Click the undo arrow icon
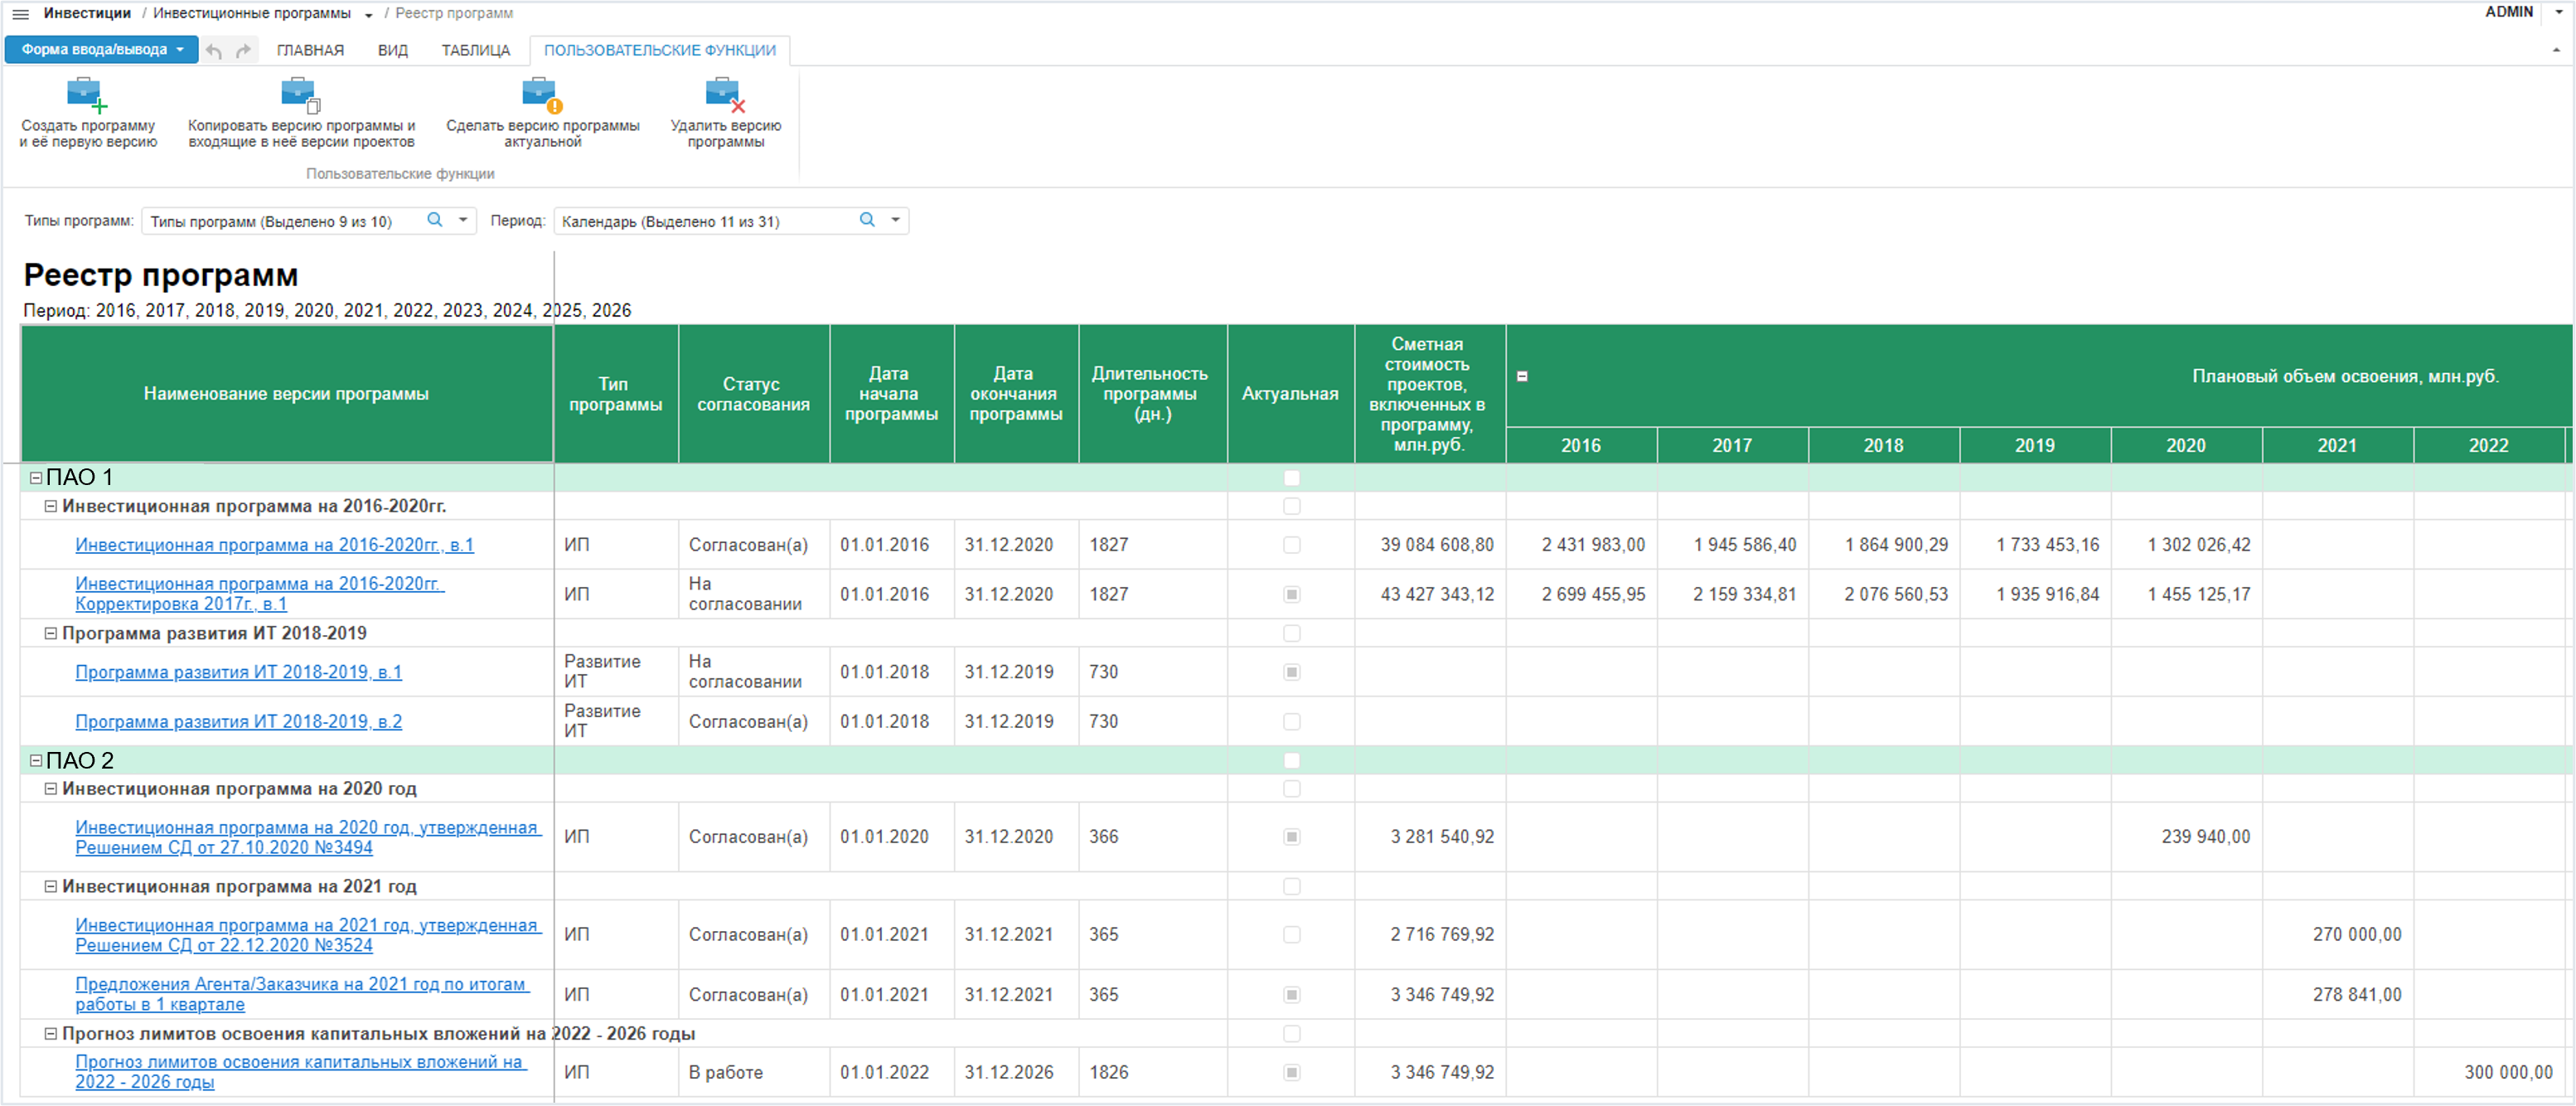The height and width of the screenshot is (1106, 2576). [214, 50]
